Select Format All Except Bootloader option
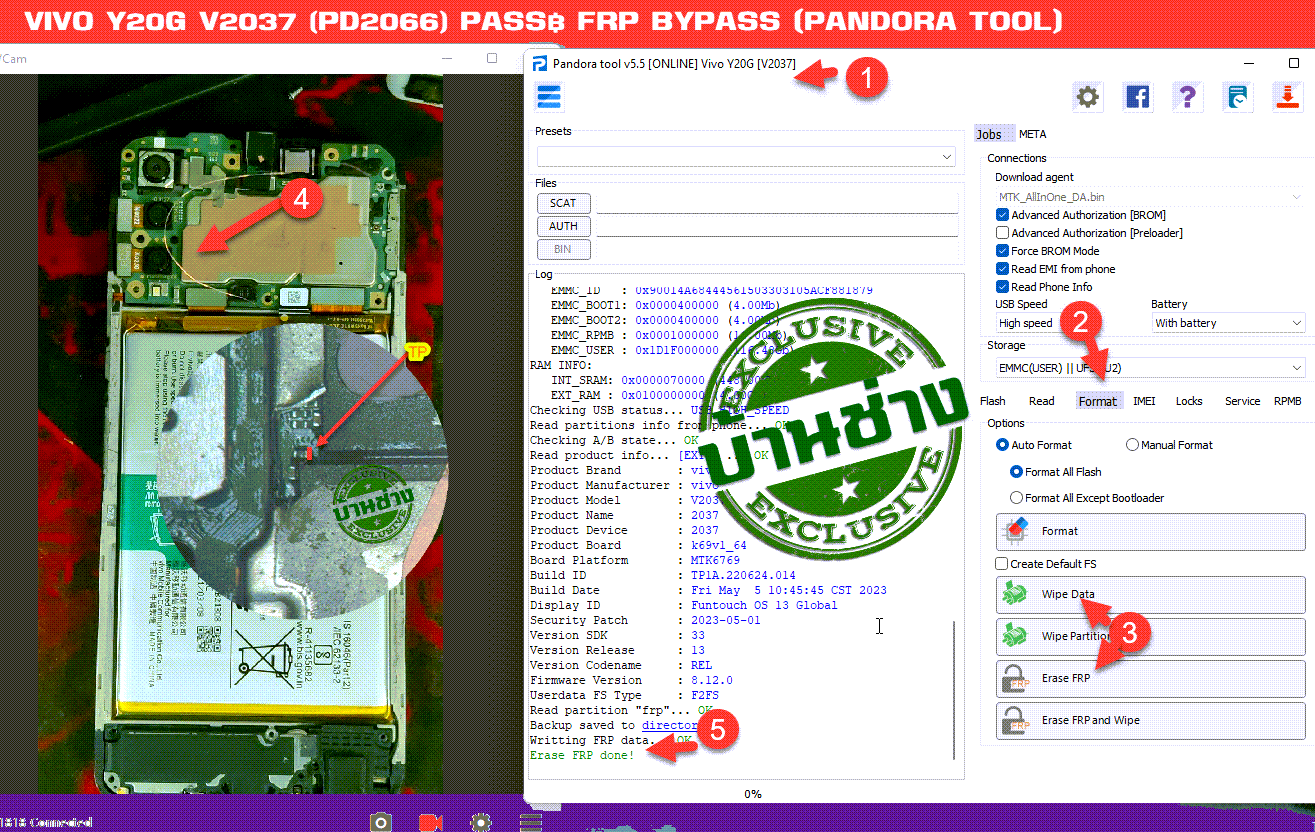Viewport: 1315px width, 832px height. click(1017, 498)
